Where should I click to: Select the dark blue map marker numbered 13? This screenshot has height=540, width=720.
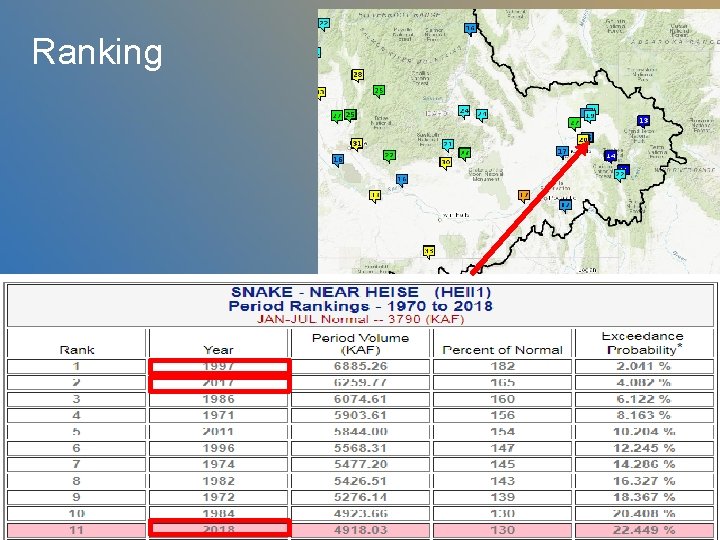pyautogui.click(x=643, y=121)
